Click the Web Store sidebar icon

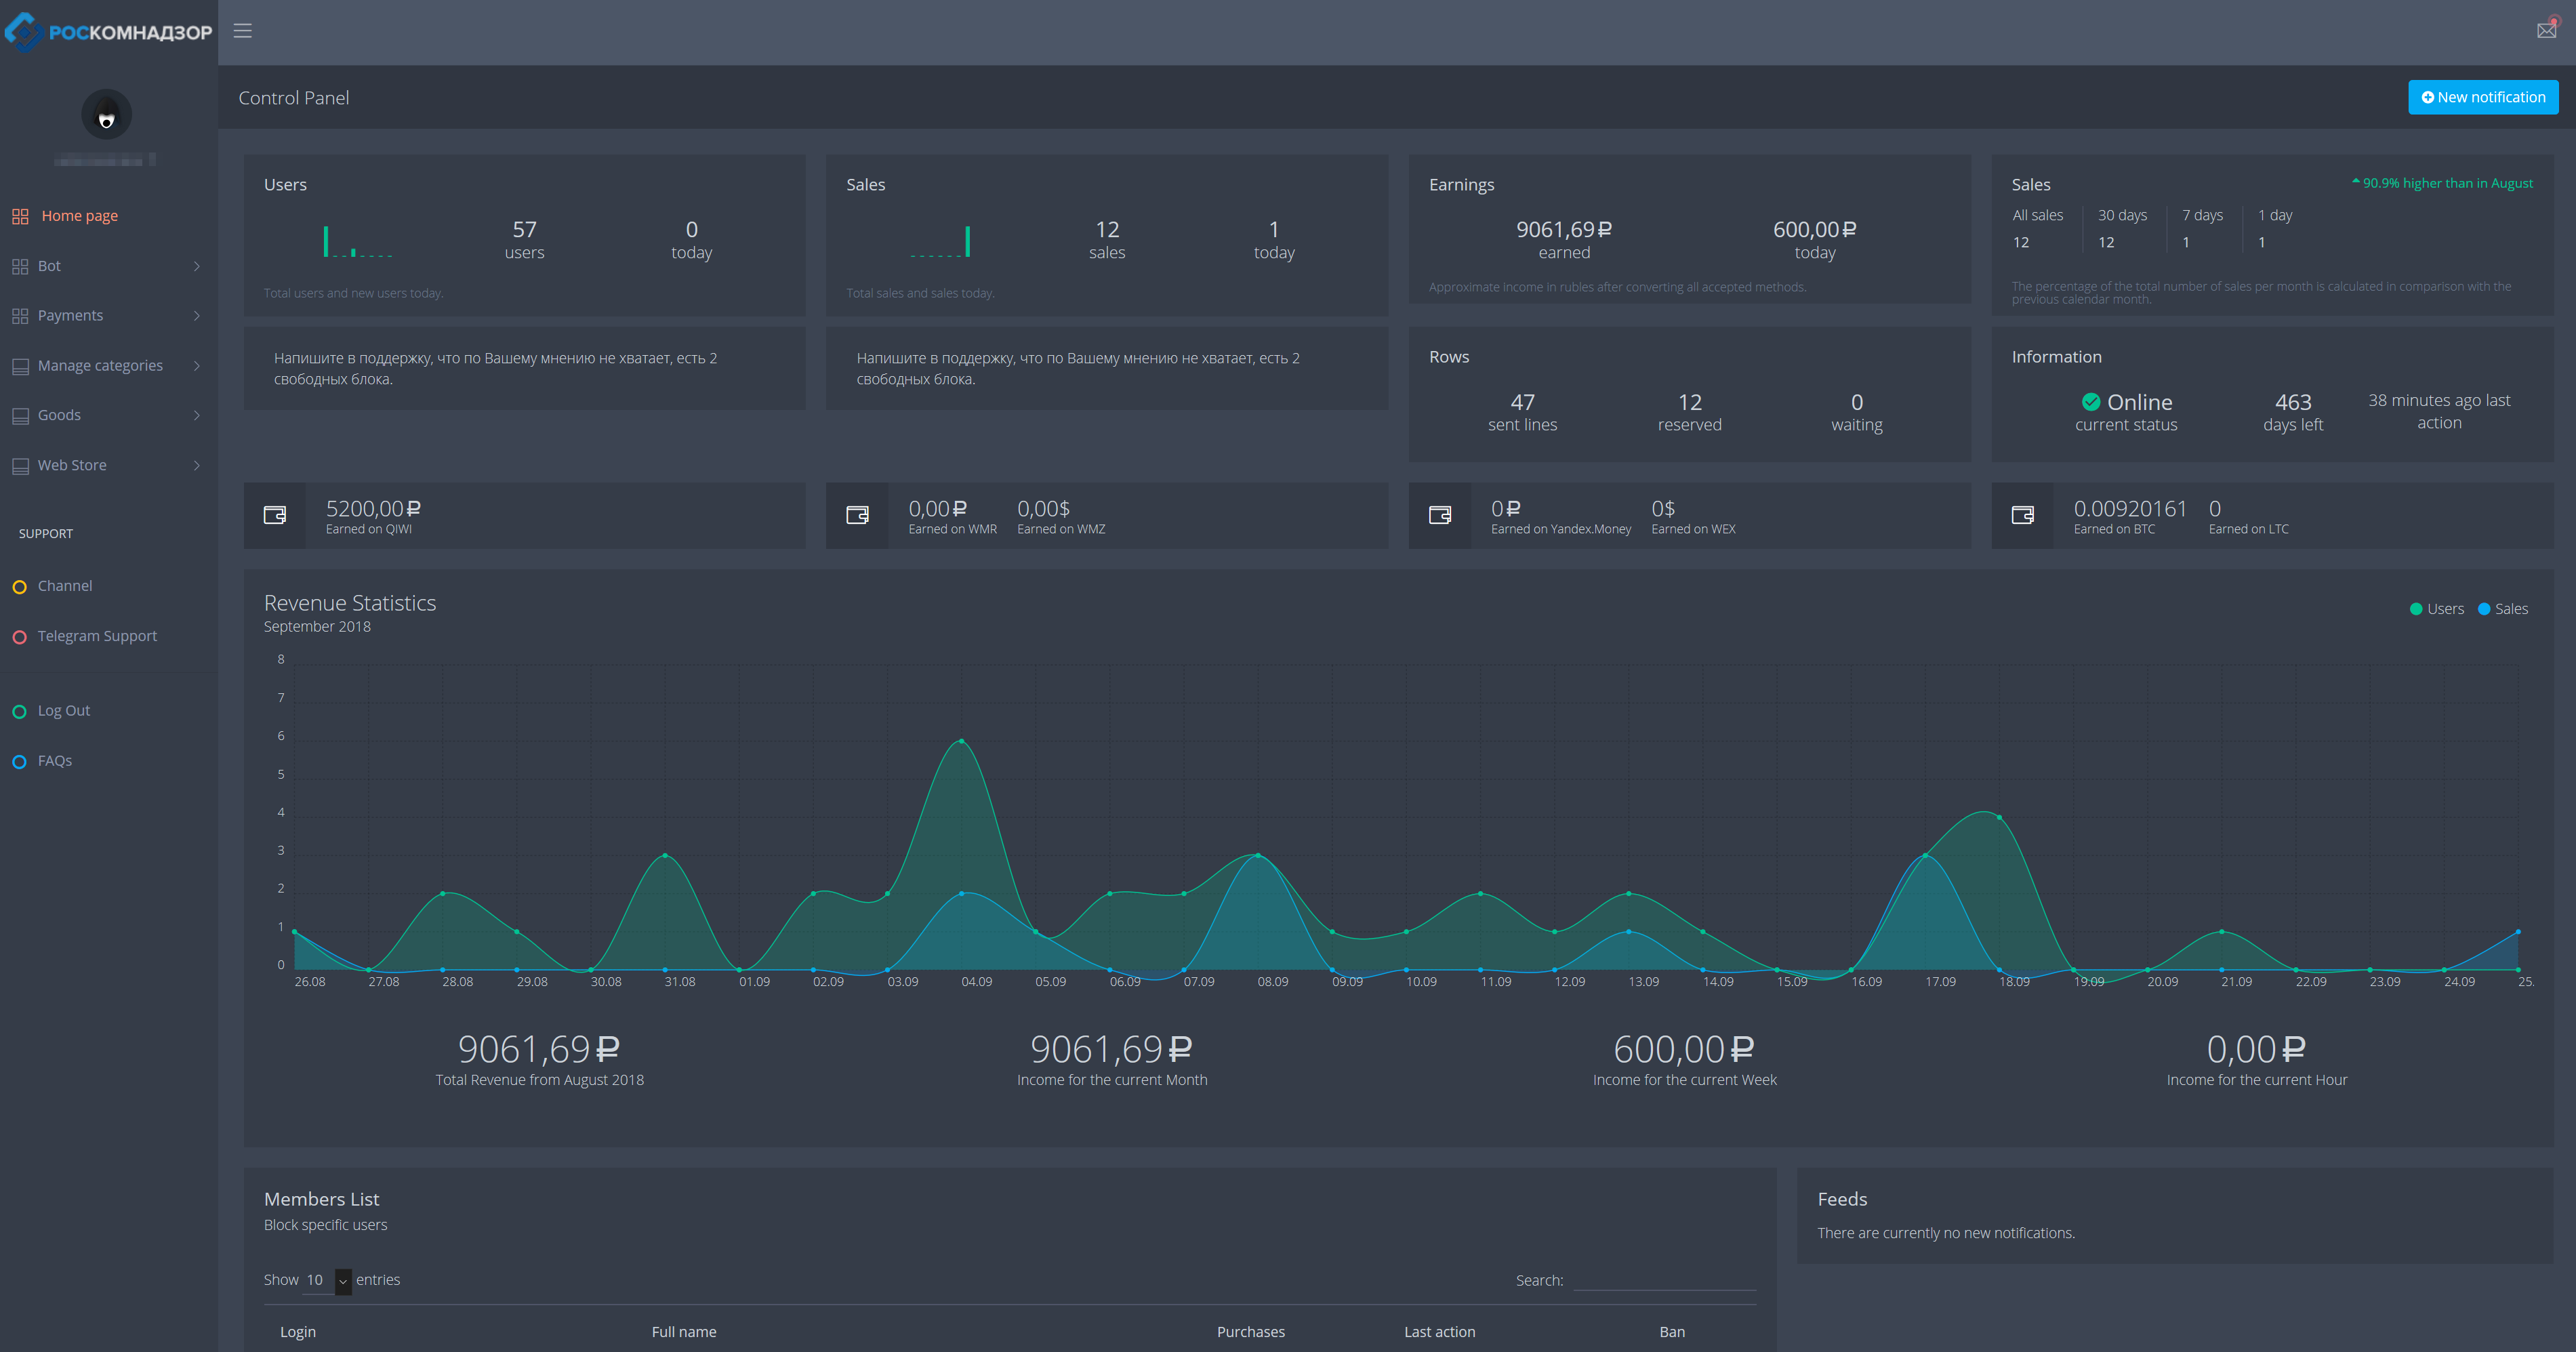point(20,466)
